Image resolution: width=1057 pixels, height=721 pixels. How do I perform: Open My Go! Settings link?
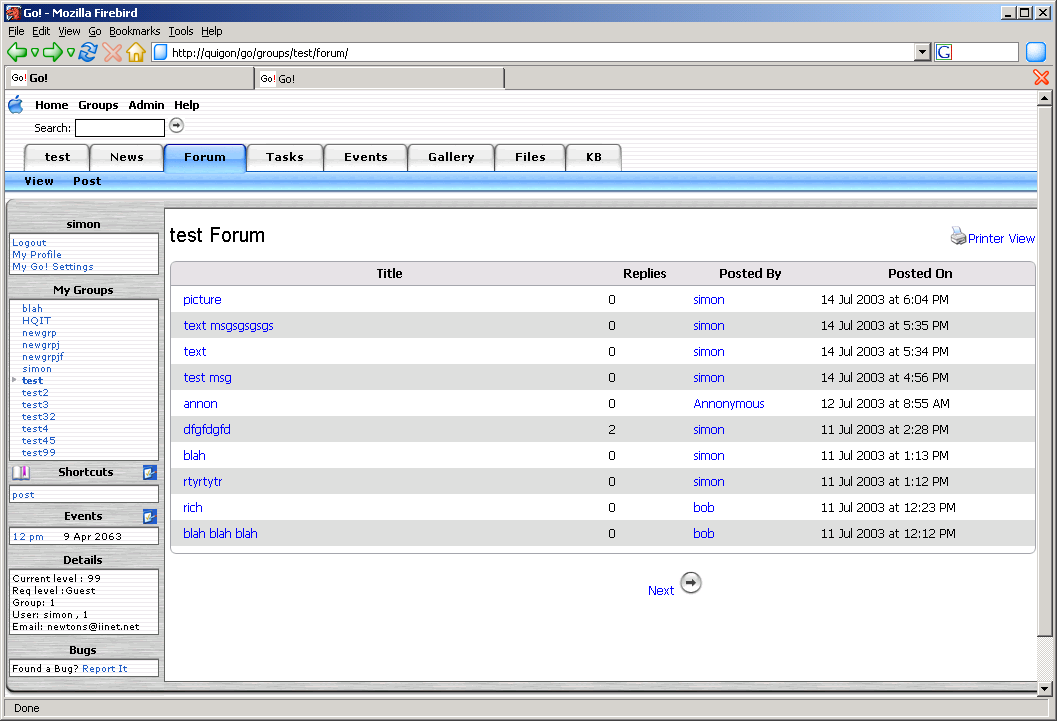pos(53,267)
